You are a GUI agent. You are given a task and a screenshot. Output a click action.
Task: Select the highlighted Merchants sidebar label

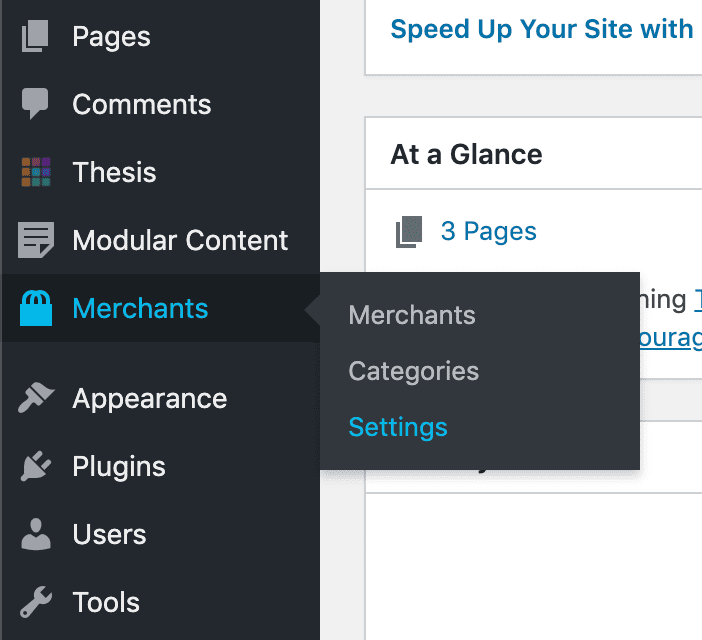[140, 308]
